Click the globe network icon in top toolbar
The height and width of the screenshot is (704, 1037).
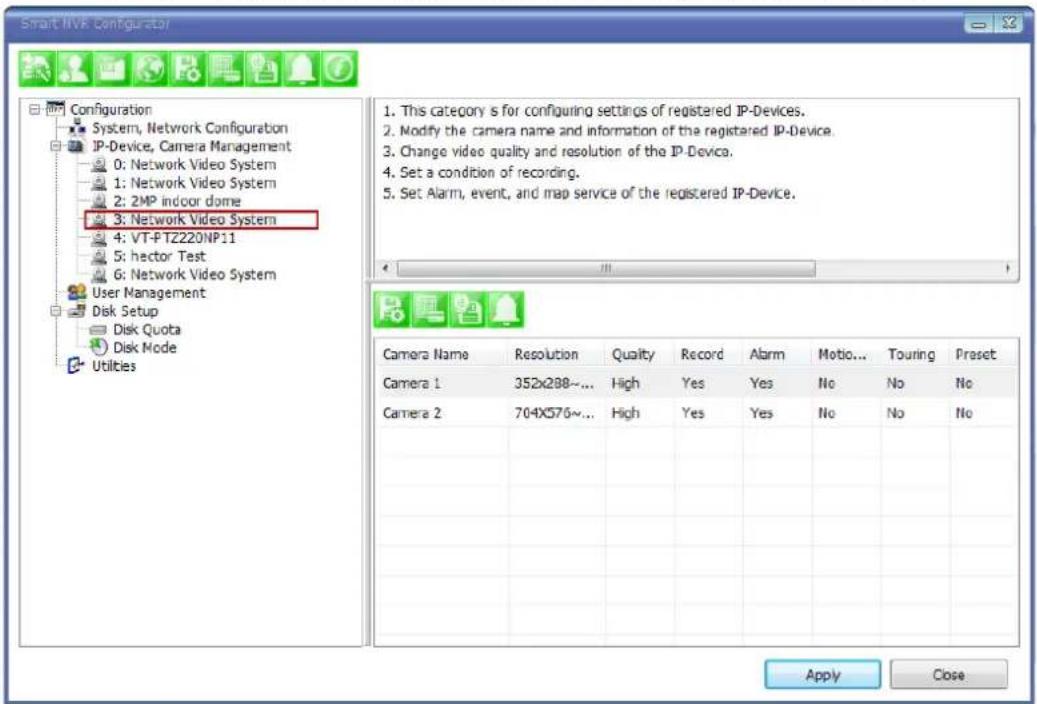pyautogui.click(x=150, y=69)
